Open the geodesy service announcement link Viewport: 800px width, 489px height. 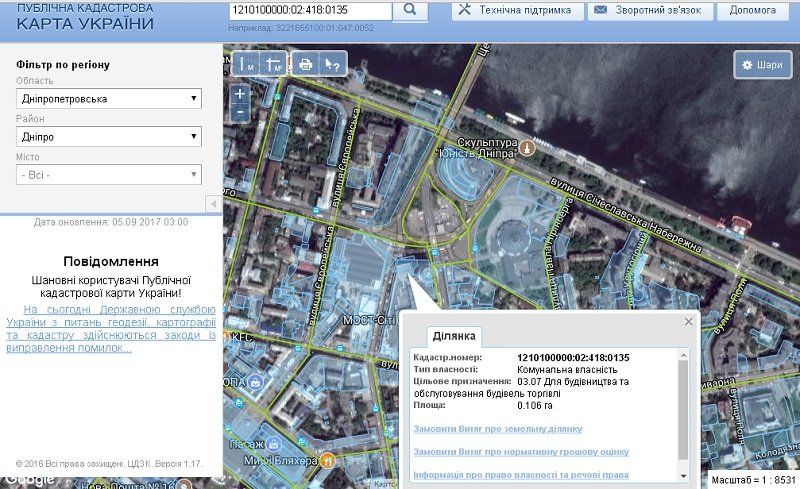pyautogui.click(x=111, y=329)
